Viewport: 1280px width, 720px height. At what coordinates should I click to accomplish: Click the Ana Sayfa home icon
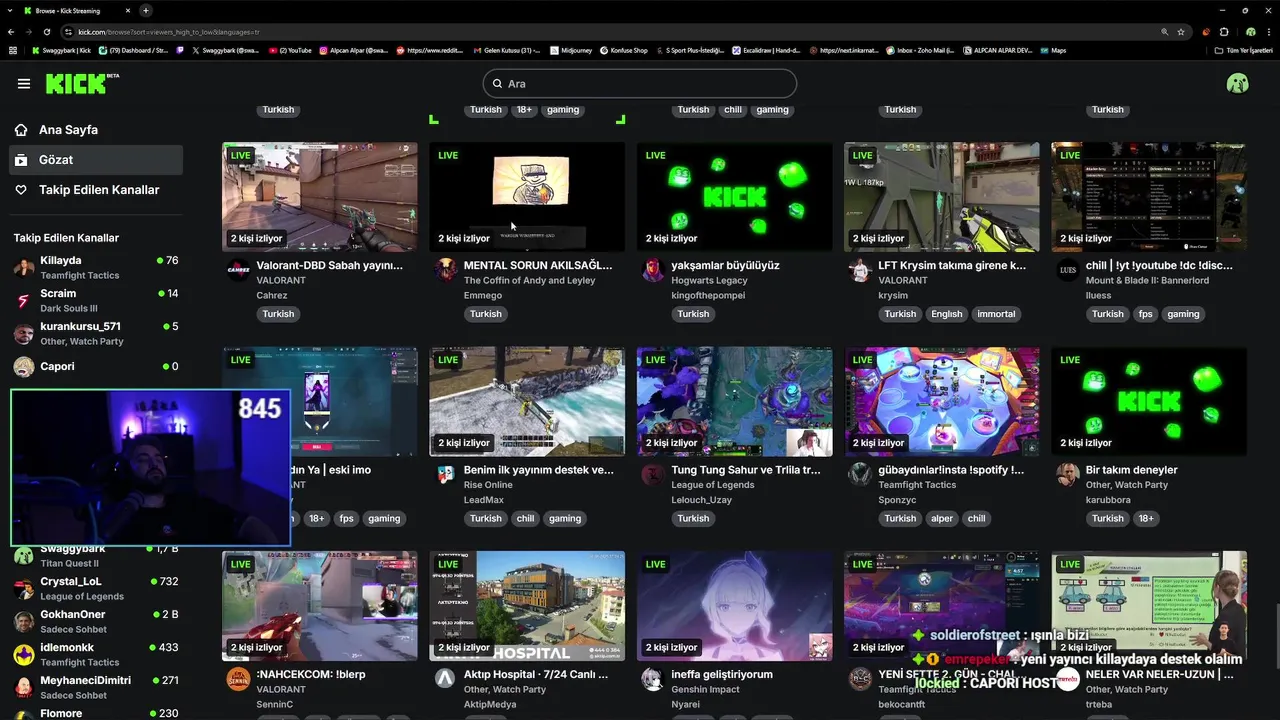[x=21, y=130]
